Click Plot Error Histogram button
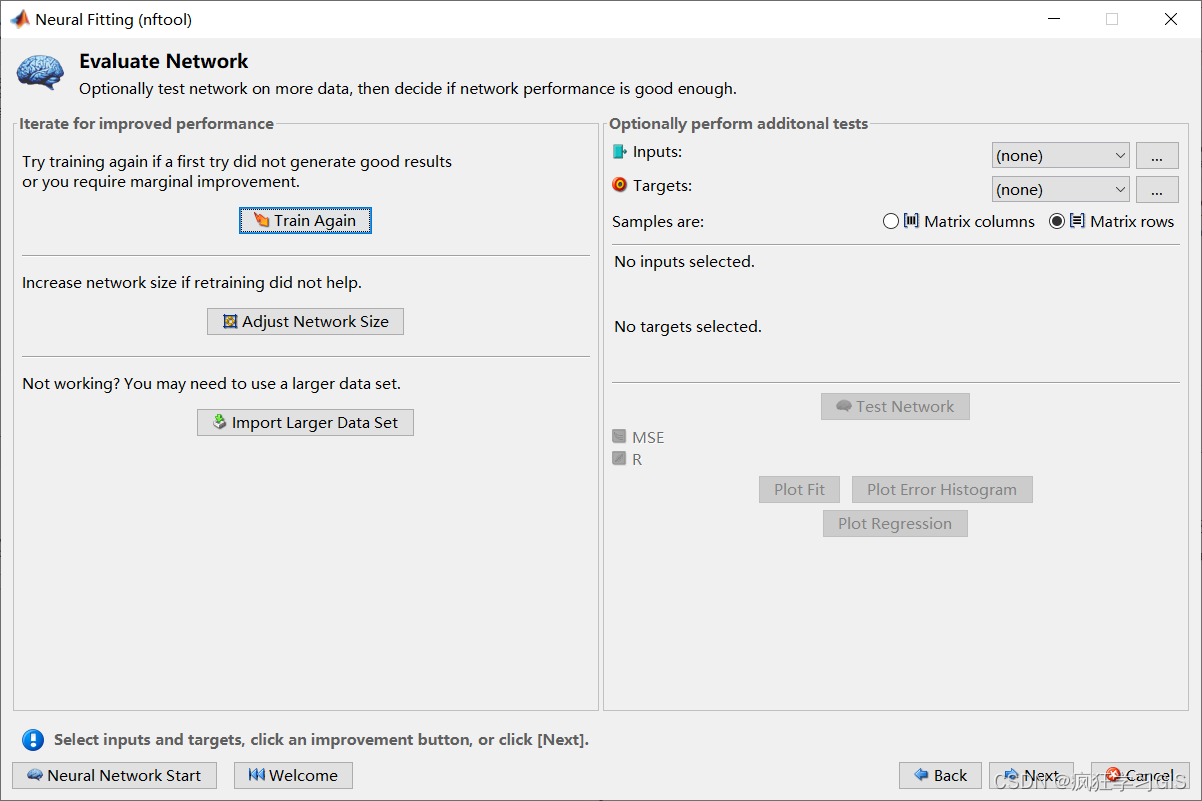The image size is (1202, 801). coord(942,489)
